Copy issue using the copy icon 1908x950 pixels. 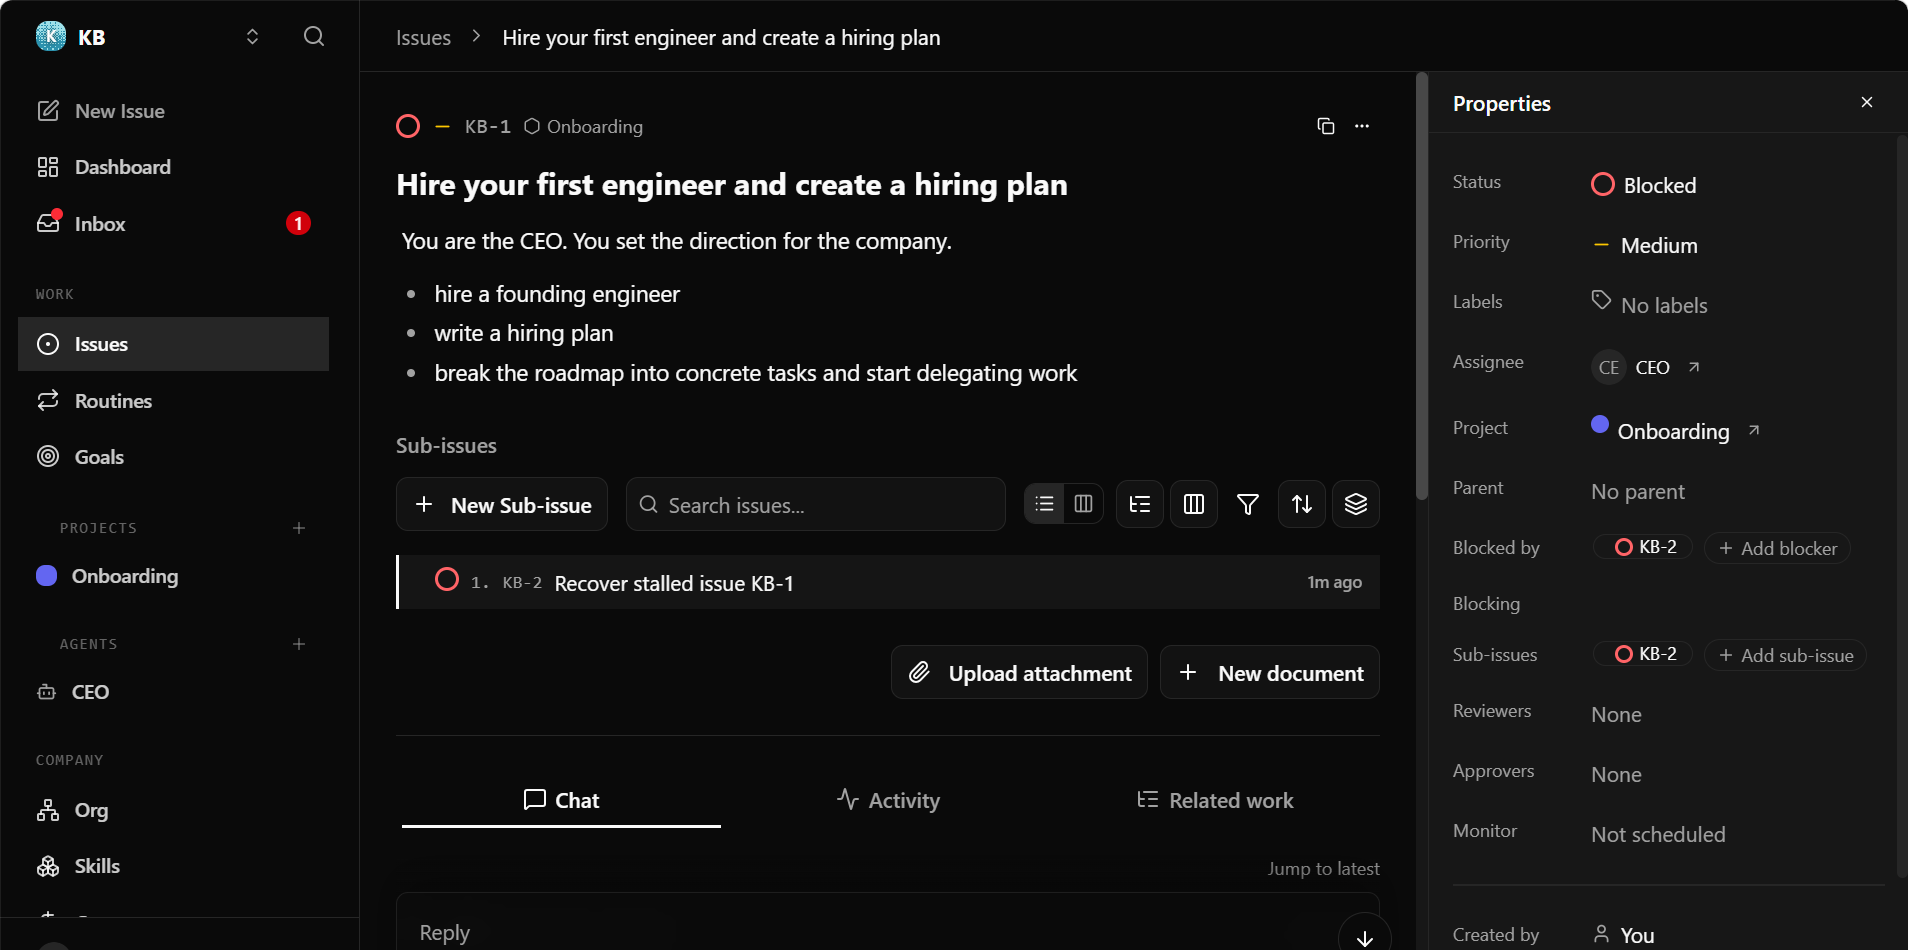[1326, 126]
